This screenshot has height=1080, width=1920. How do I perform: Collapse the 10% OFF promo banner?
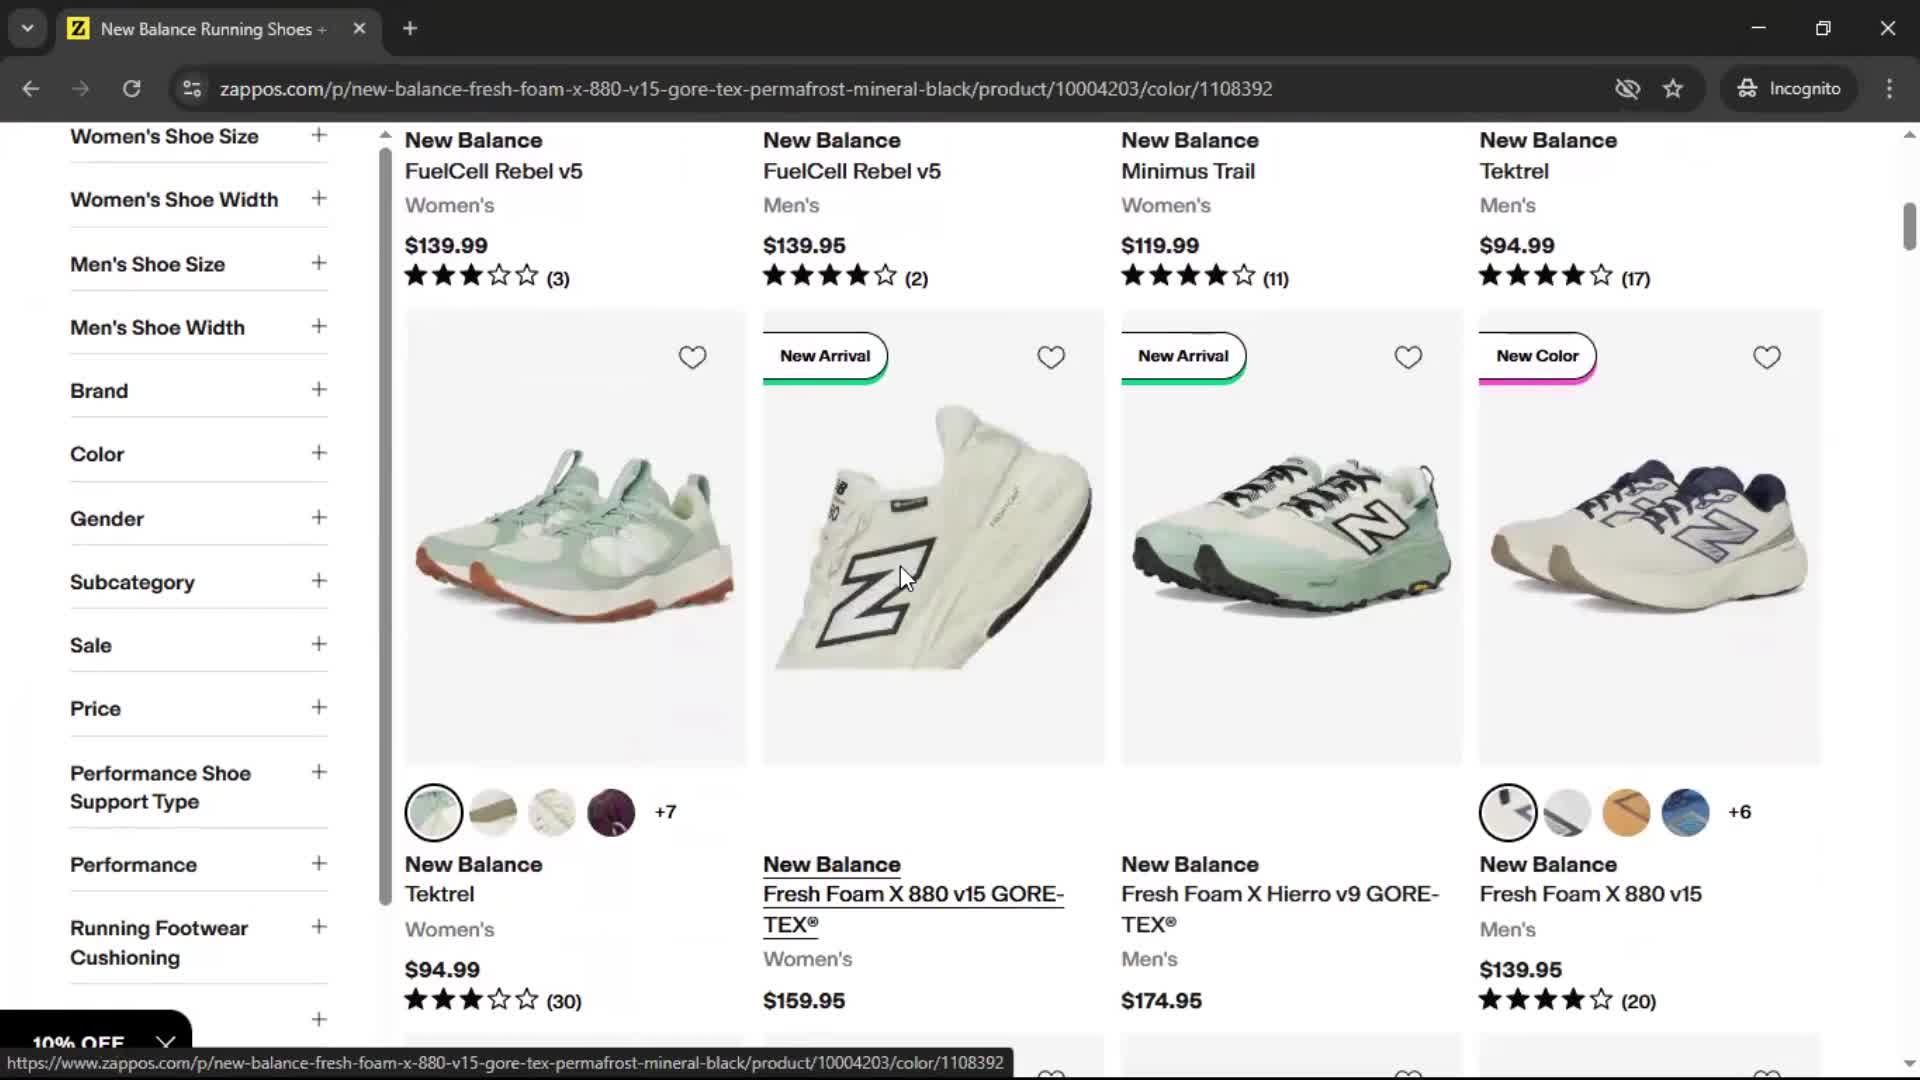coord(166,1042)
